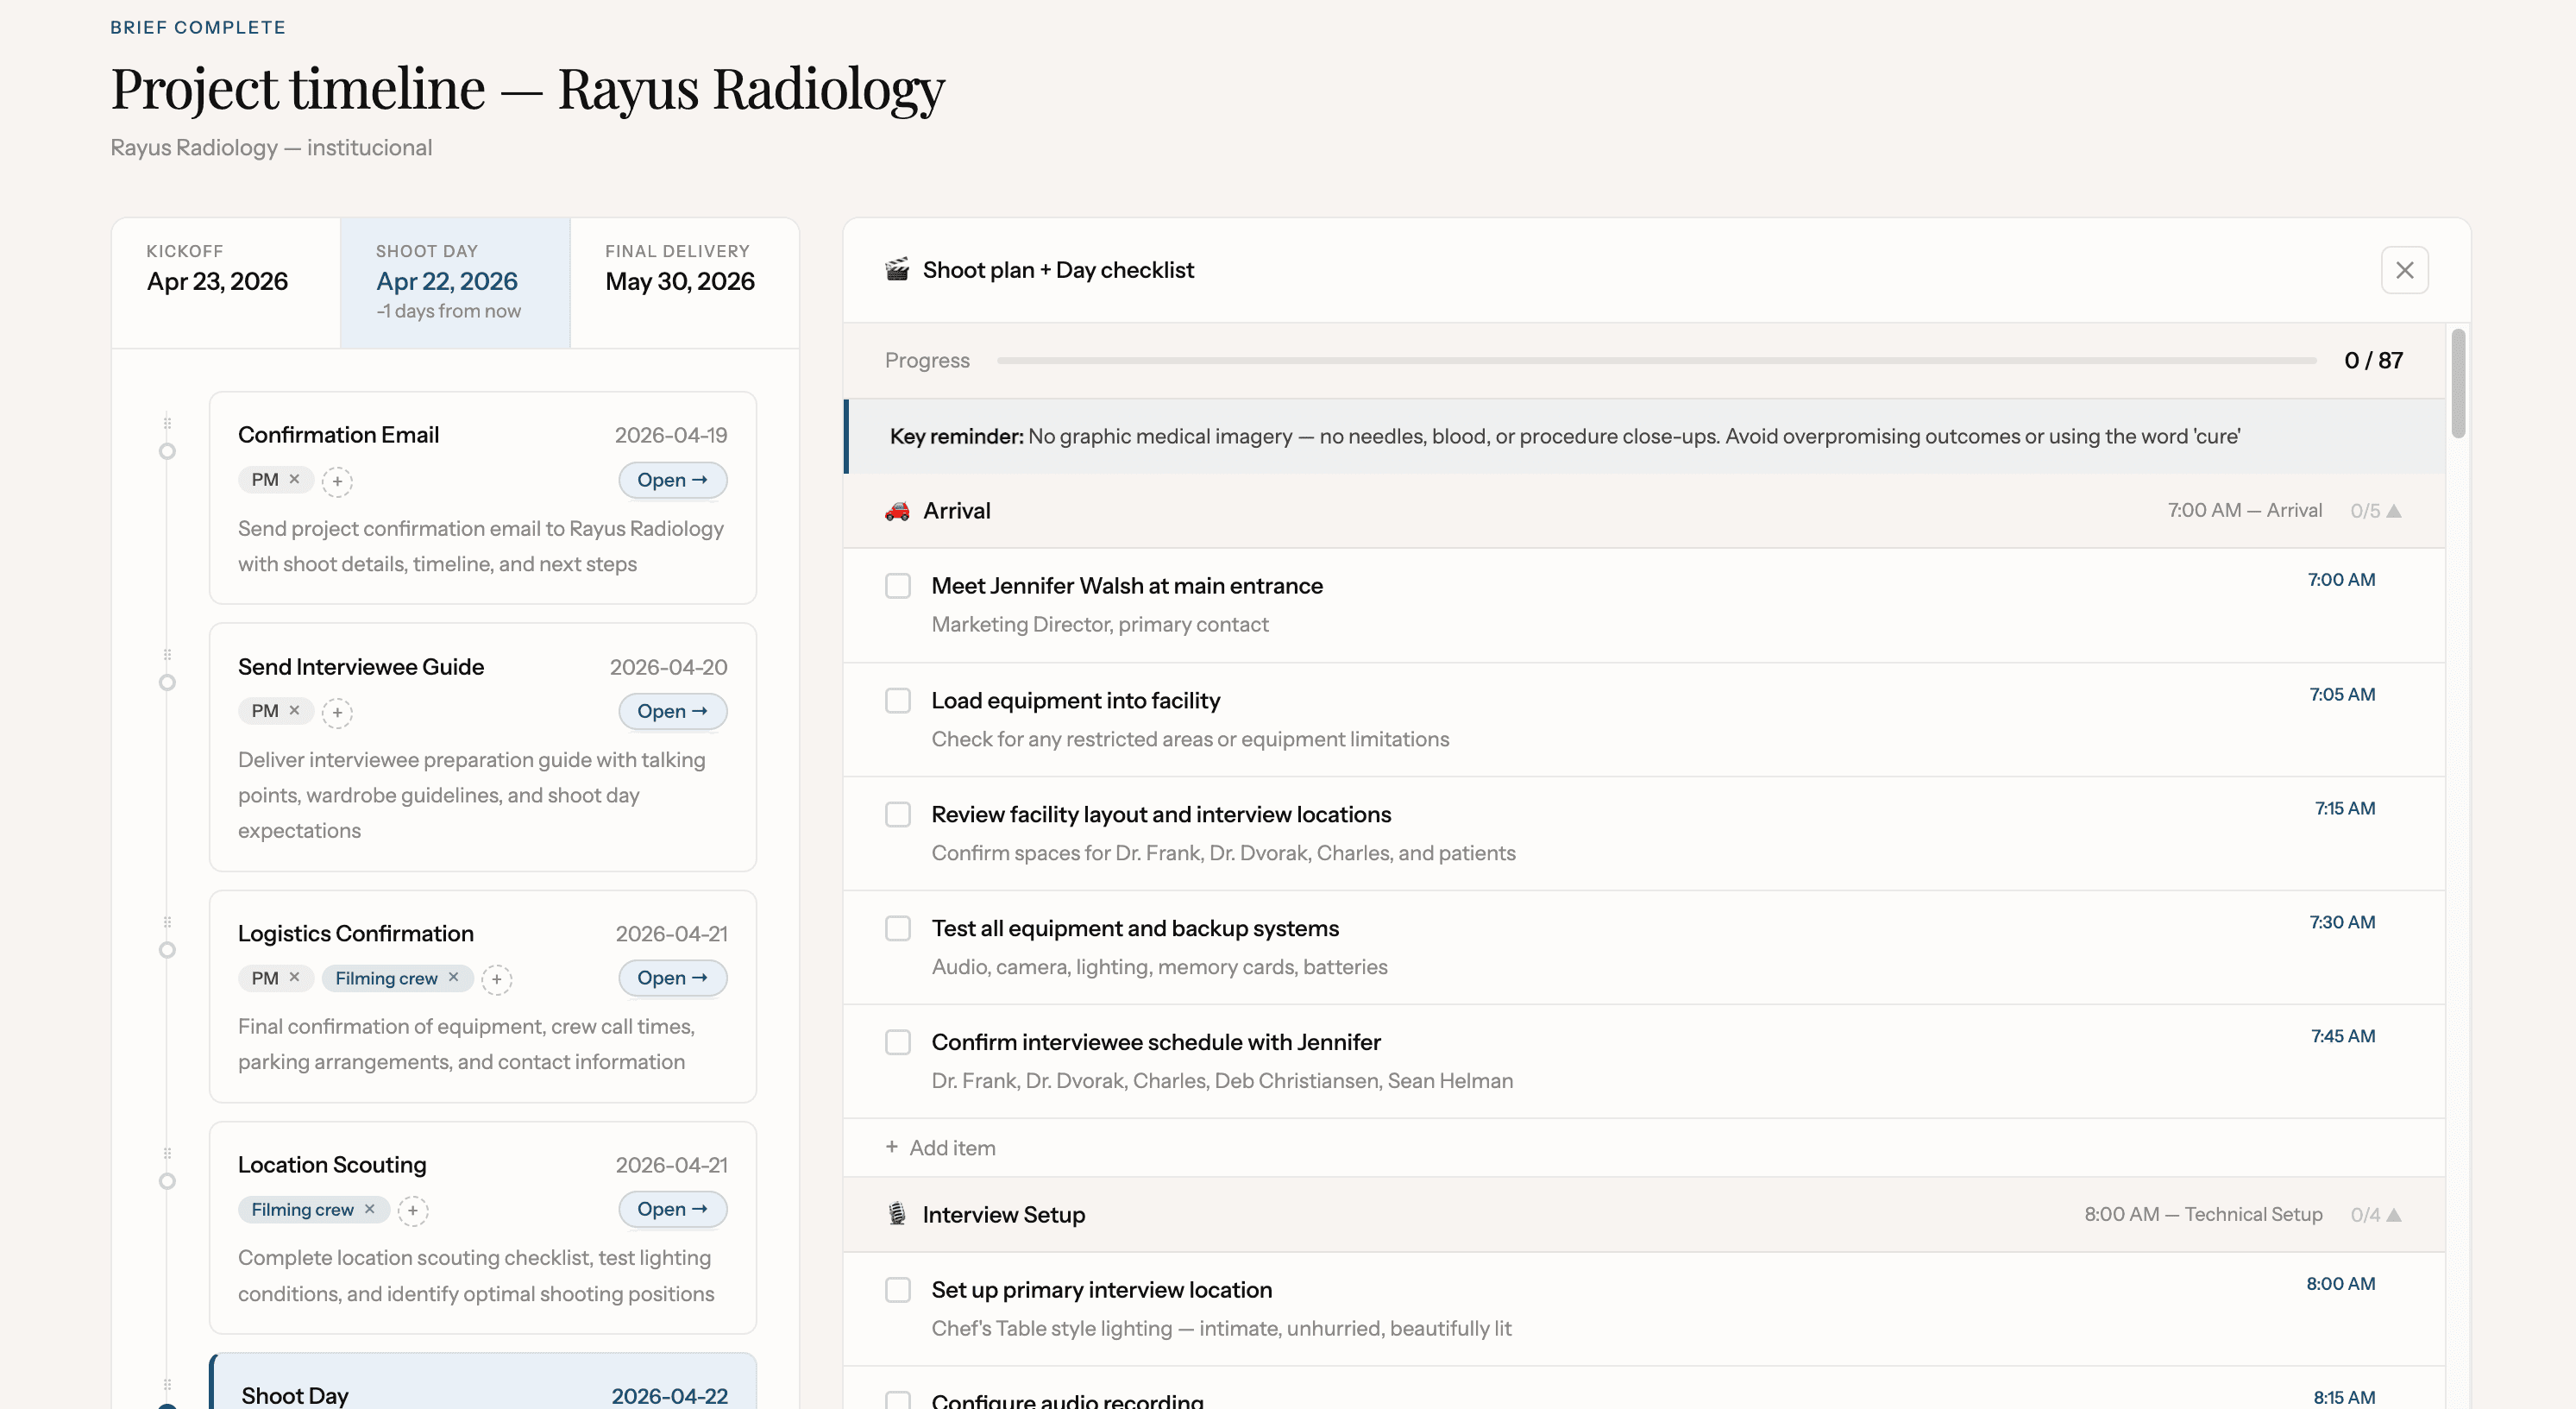Image resolution: width=2576 pixels, height=1409 pixels.
Task: Collapse the Interview Setup section
Action: coord(2393,1215)
